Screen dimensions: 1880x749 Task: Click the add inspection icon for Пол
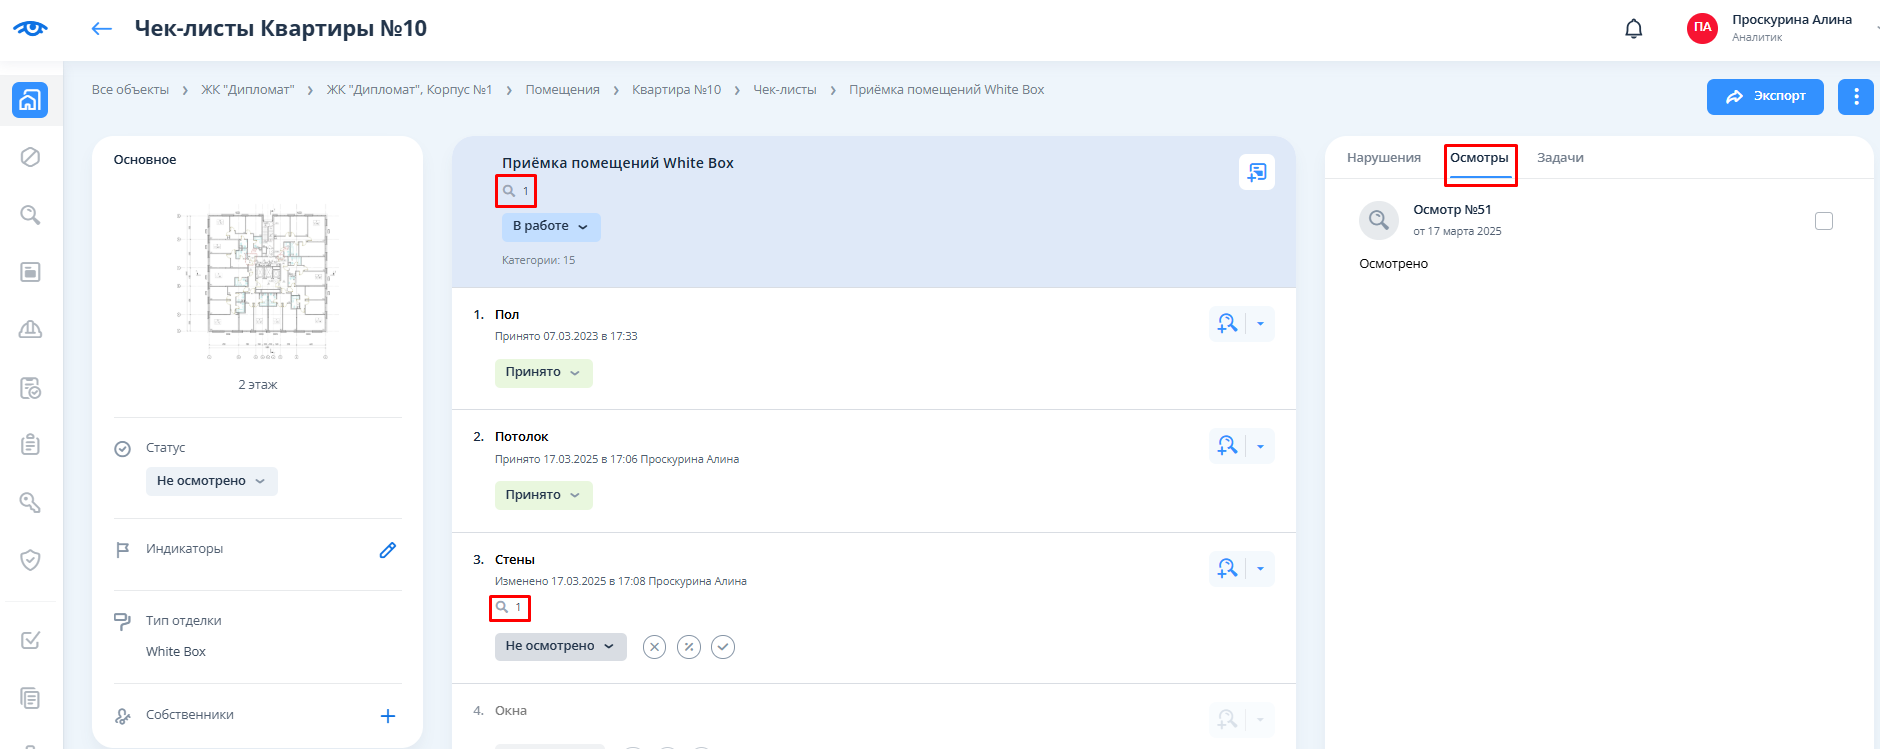pos(1227,324)
